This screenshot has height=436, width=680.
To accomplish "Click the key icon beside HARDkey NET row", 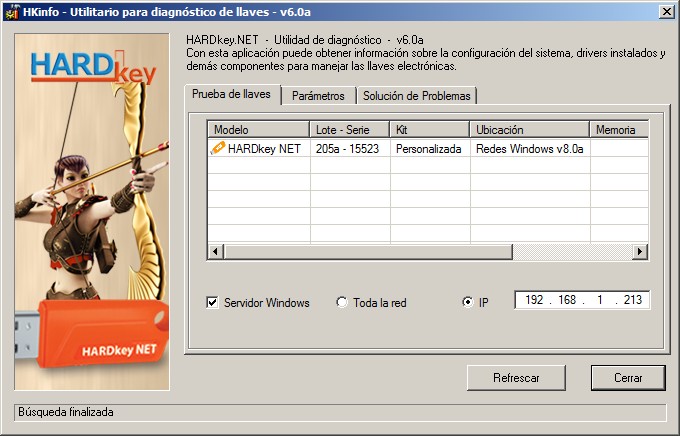I will click(x=217, y=148).
